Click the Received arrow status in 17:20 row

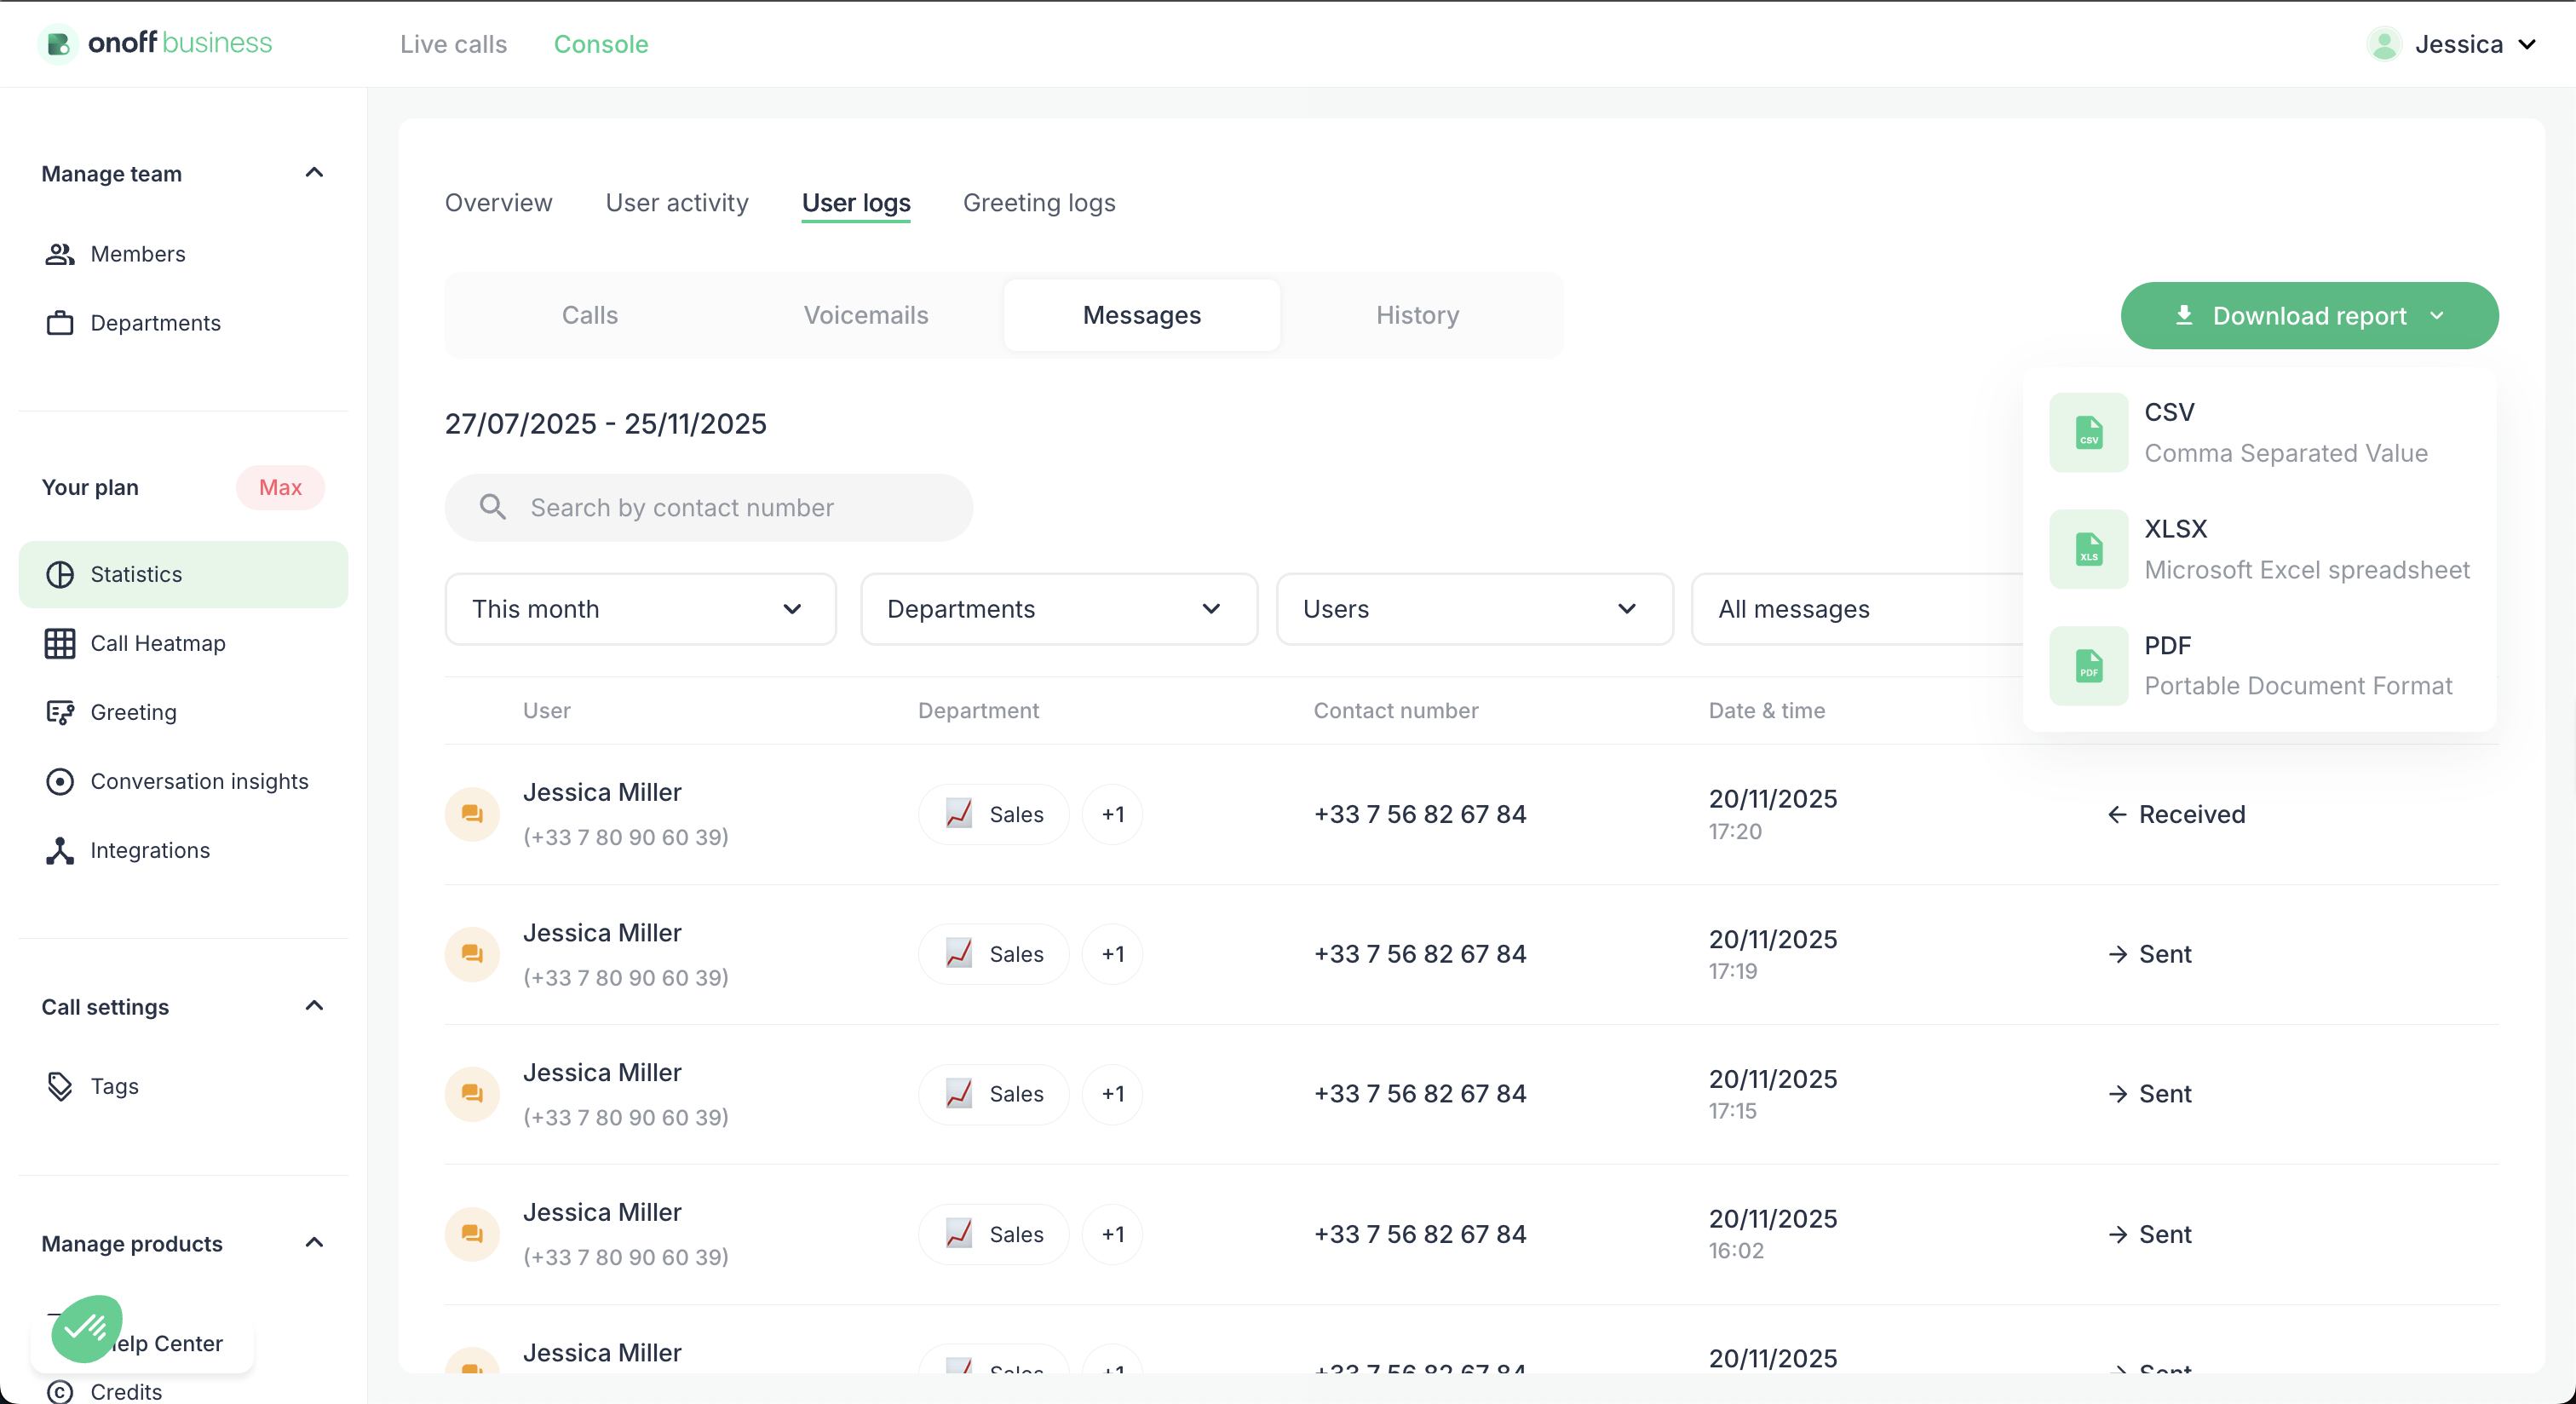(2176, 814)
